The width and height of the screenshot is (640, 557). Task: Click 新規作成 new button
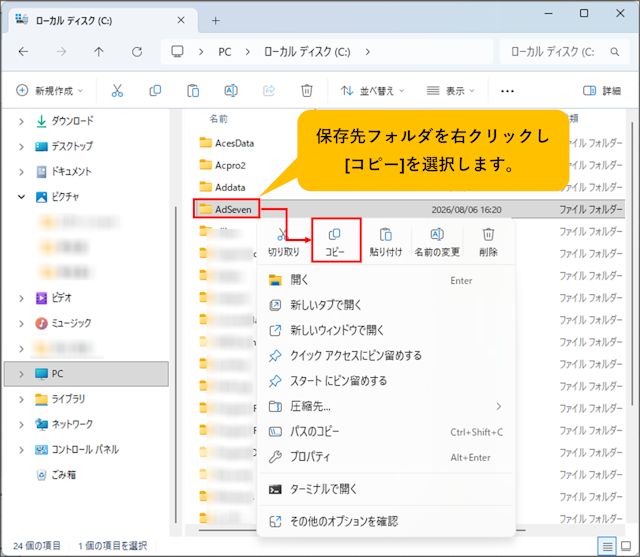coord(49,91)
